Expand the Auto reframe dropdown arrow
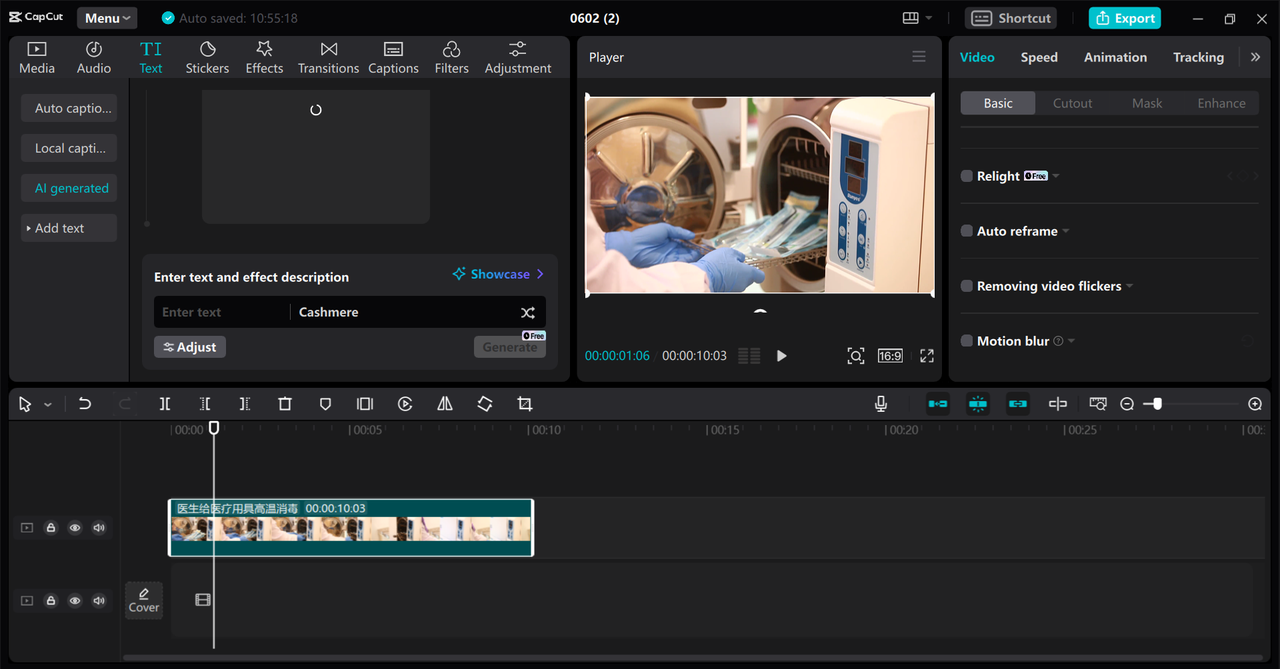 tap(1066, 231)
